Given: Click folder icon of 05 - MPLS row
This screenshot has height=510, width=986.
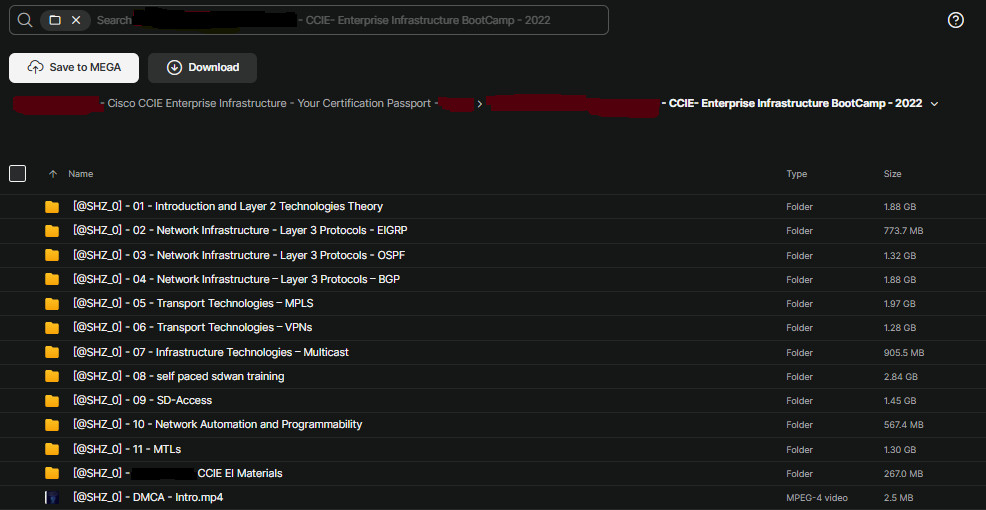Looking at the screenshot, I should point(52,304).
